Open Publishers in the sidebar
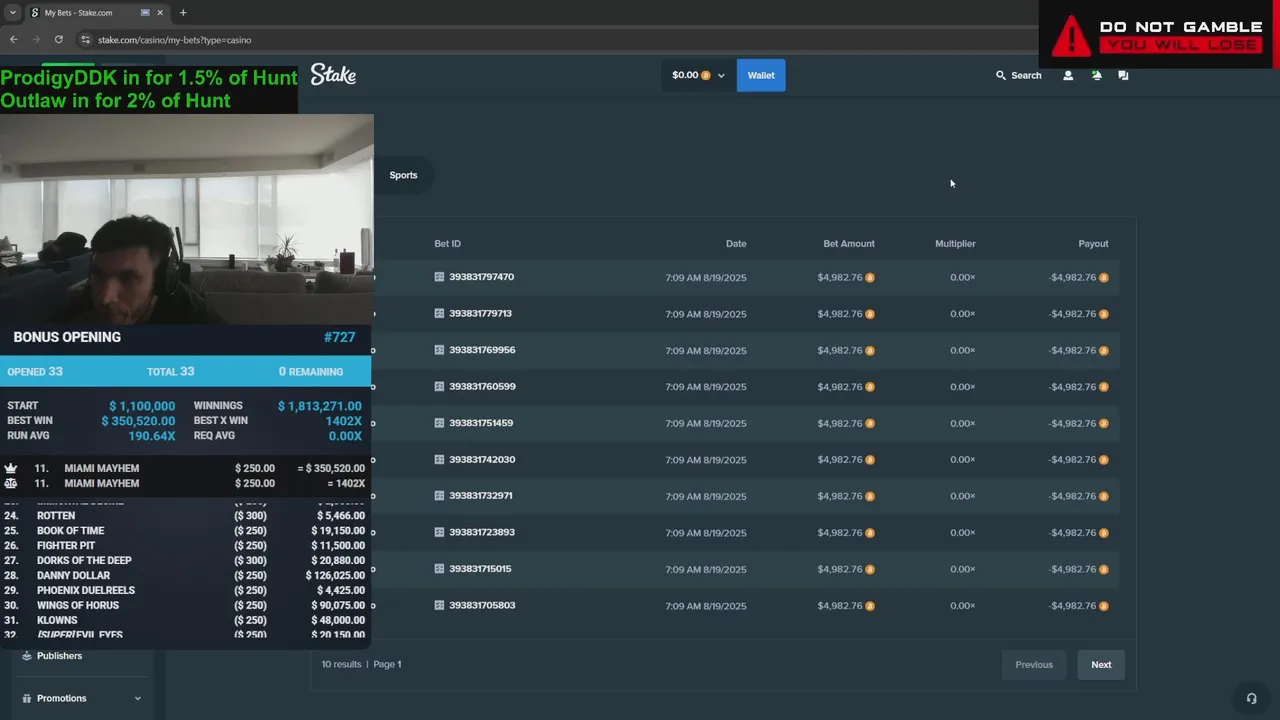 coord(59,656)
